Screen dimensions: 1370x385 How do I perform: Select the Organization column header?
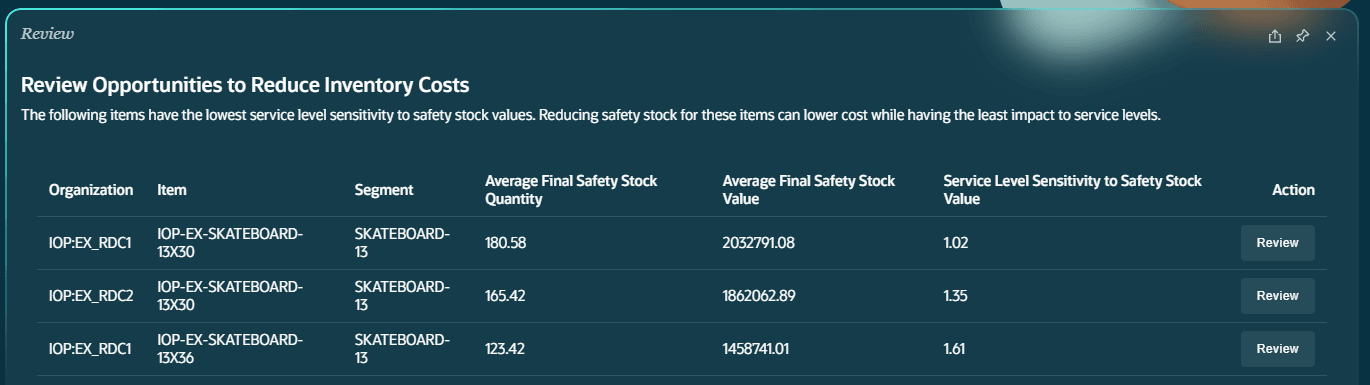[x=91, y=190]
